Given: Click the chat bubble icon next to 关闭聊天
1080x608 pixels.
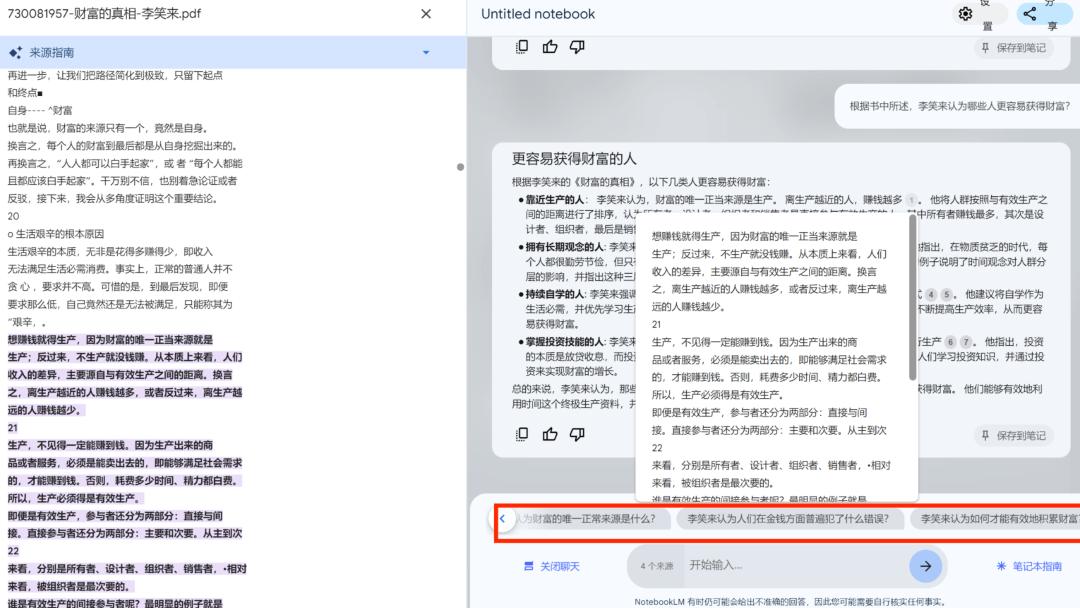Looking at the screenshot, I should point(530,565).
